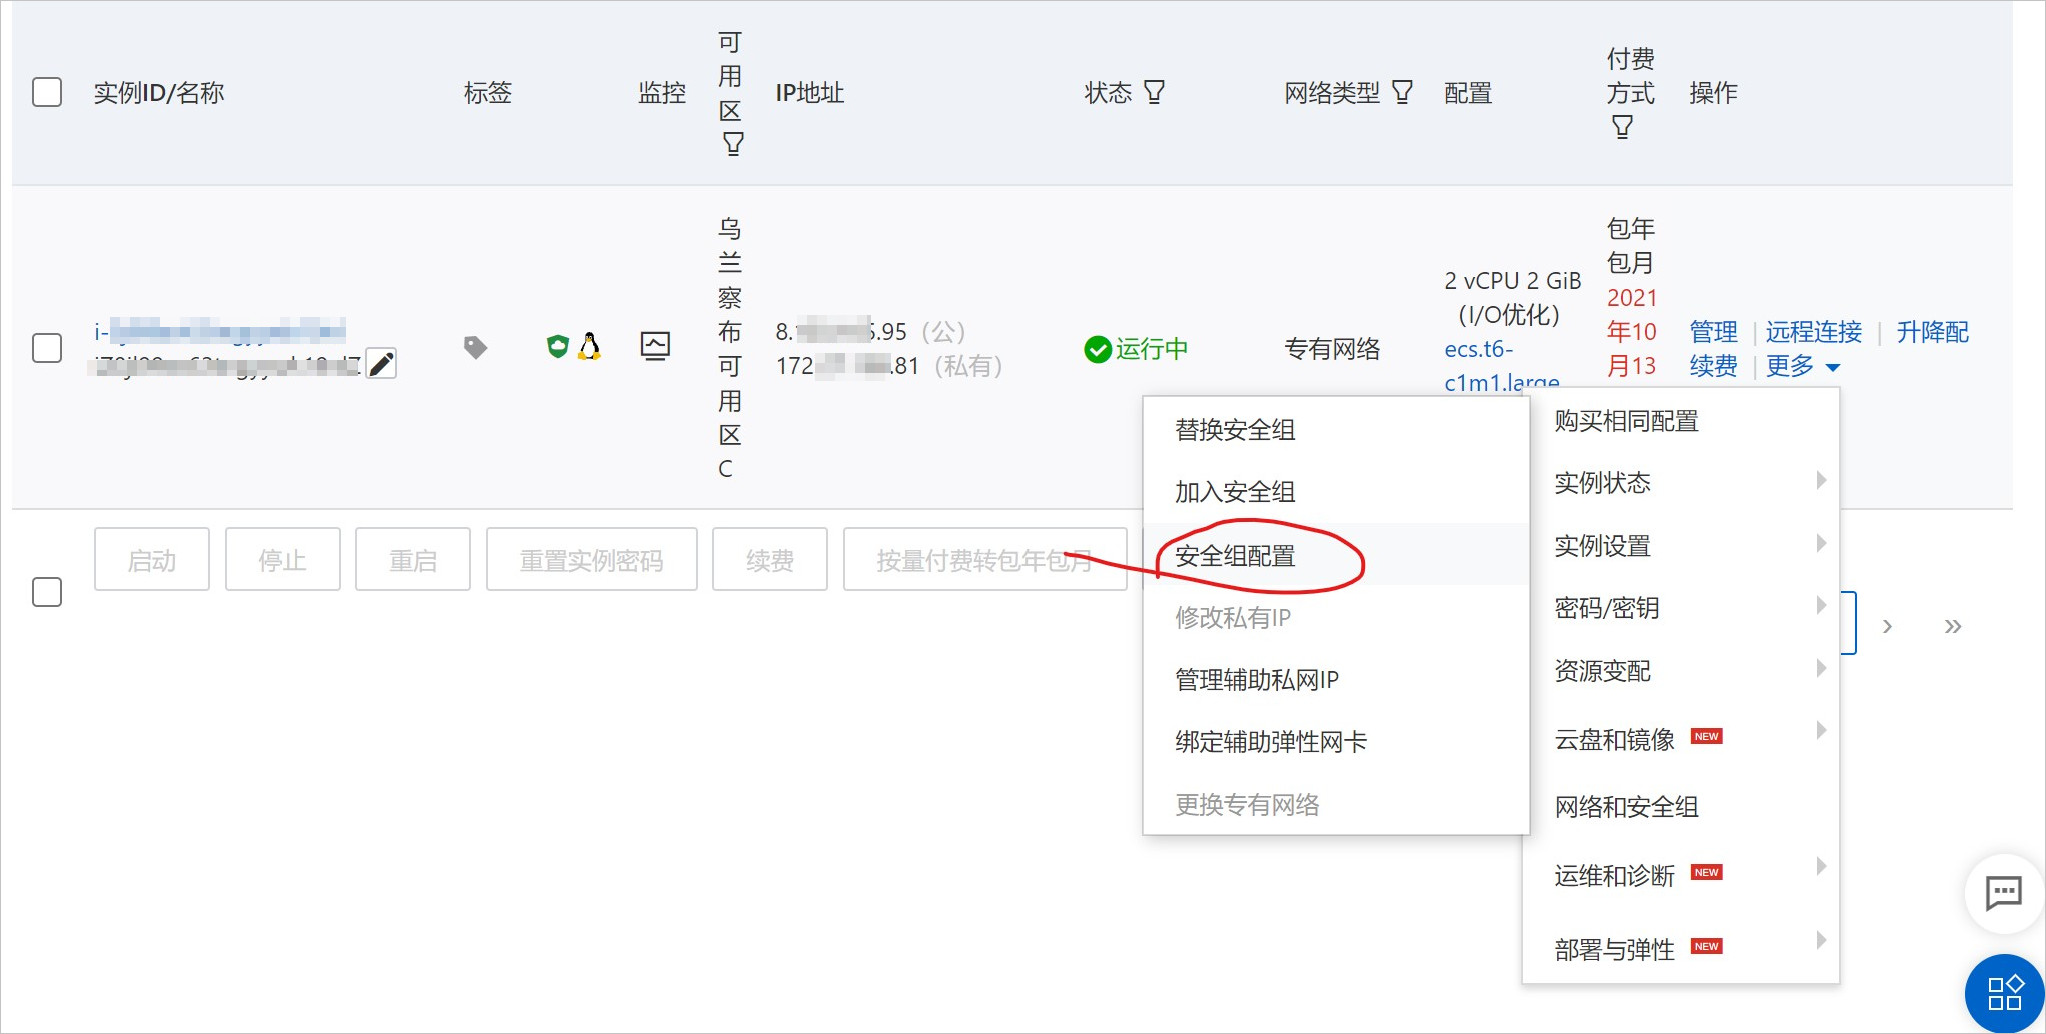
Task: Open the 网络和安全组 menu entry
Action: 1681,806
